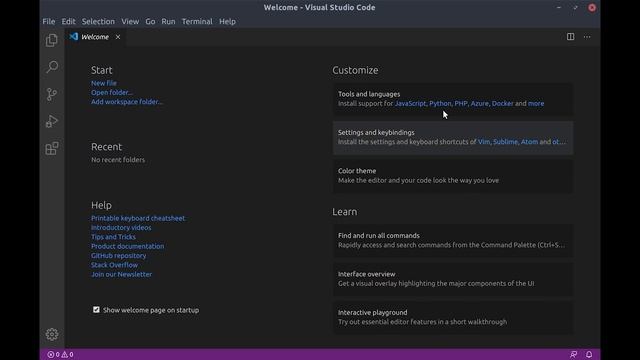Click the Split Editor Right icon
The height and width of the screenshot is (360, 640).
570,37
